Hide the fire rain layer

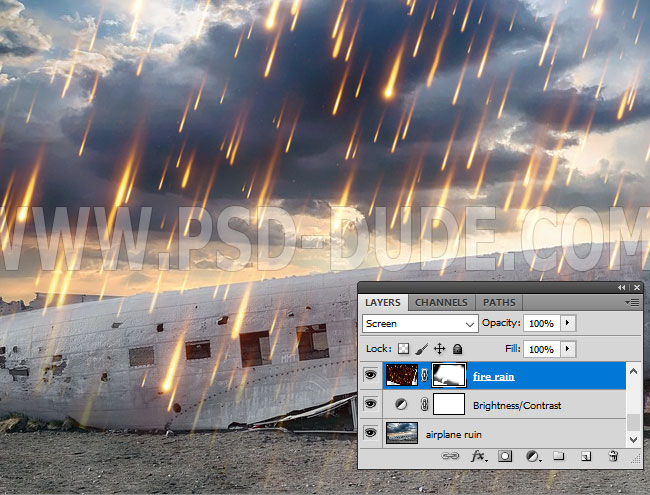coord(370,377)
